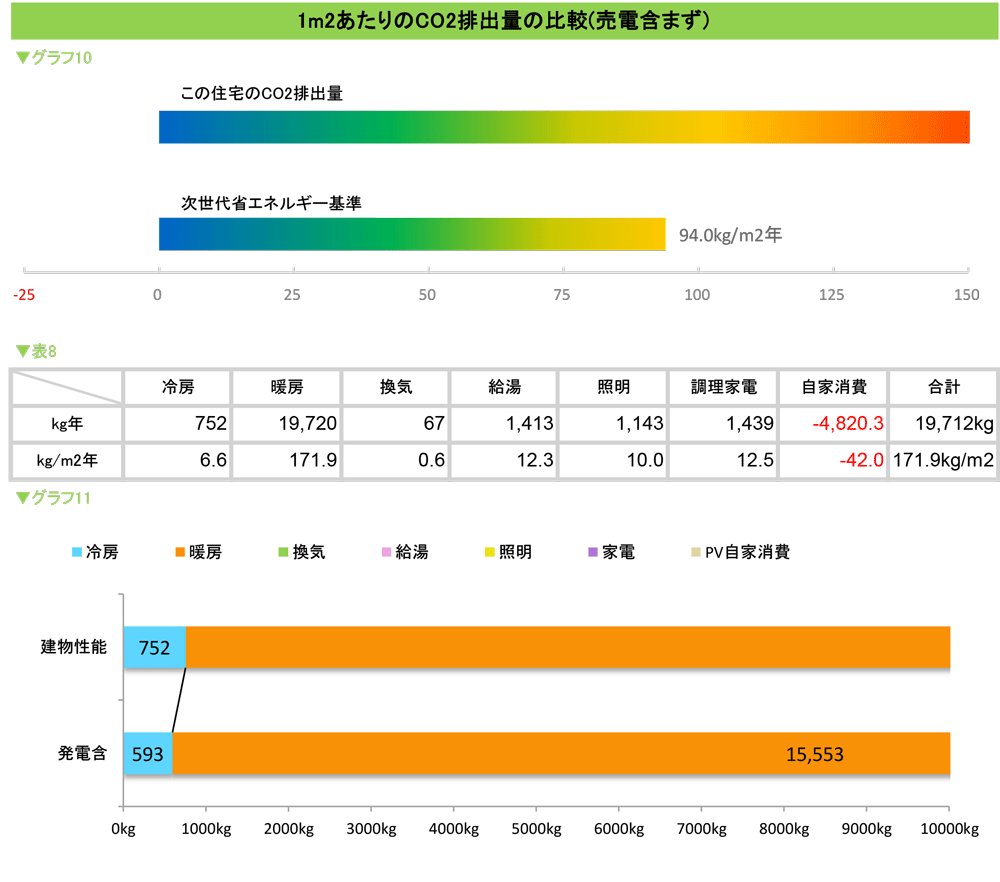Click the この住宅のCO2排出量 gradient bar

[x=564, y=127]
